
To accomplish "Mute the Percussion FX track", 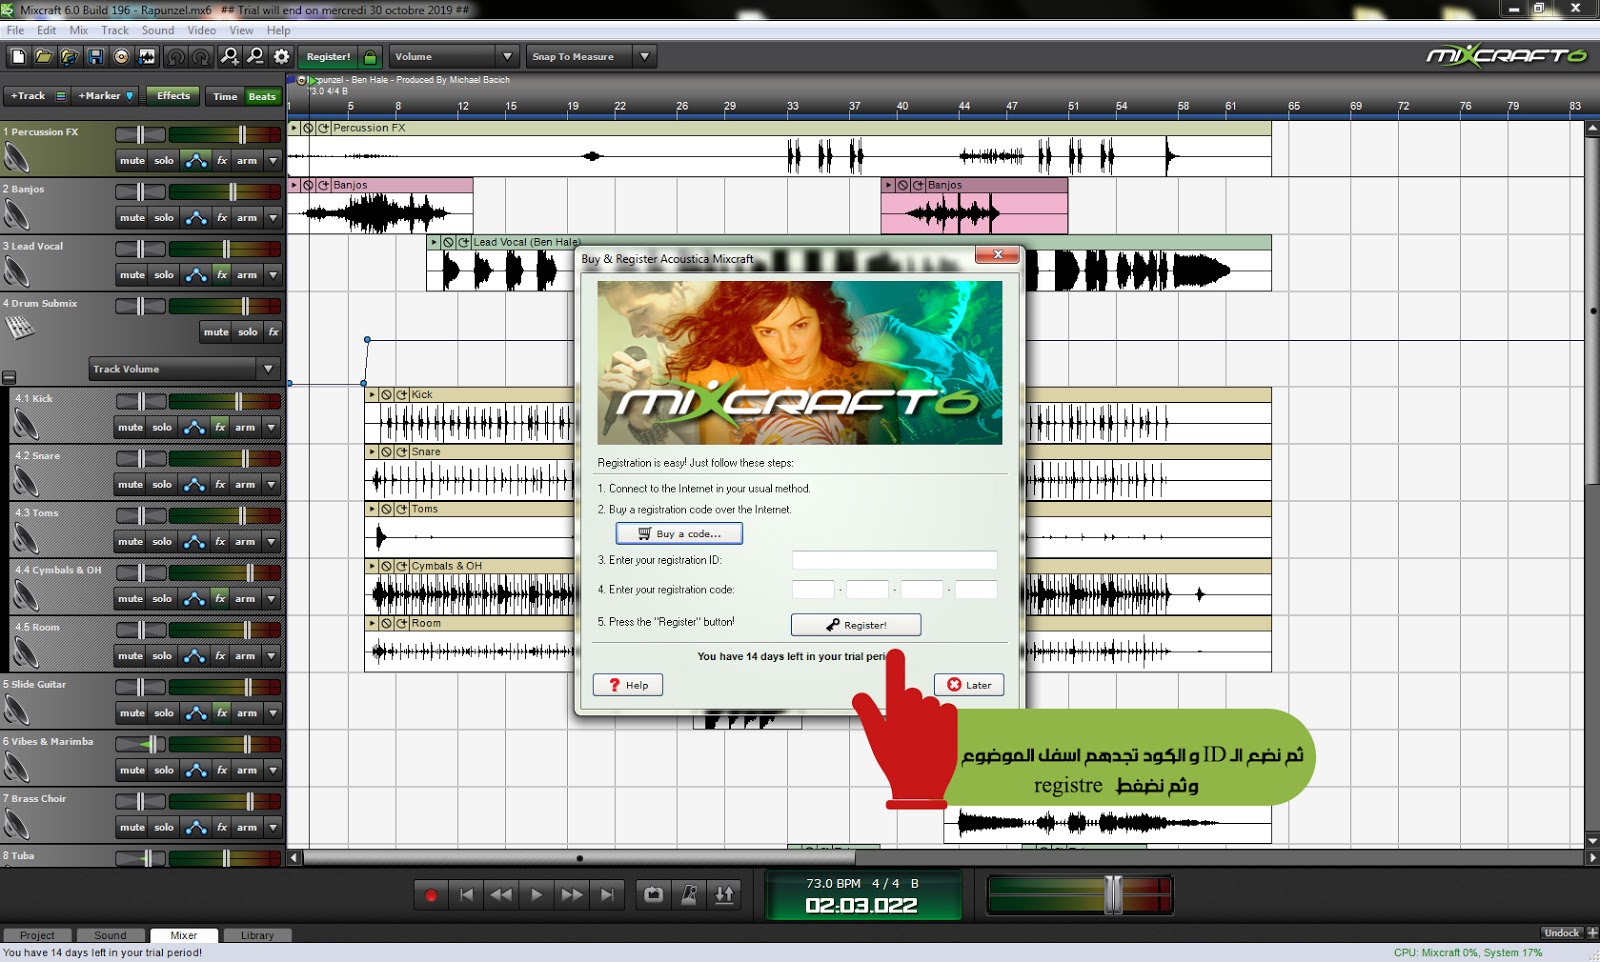I will pyautogui.click(x=132, y=161).
